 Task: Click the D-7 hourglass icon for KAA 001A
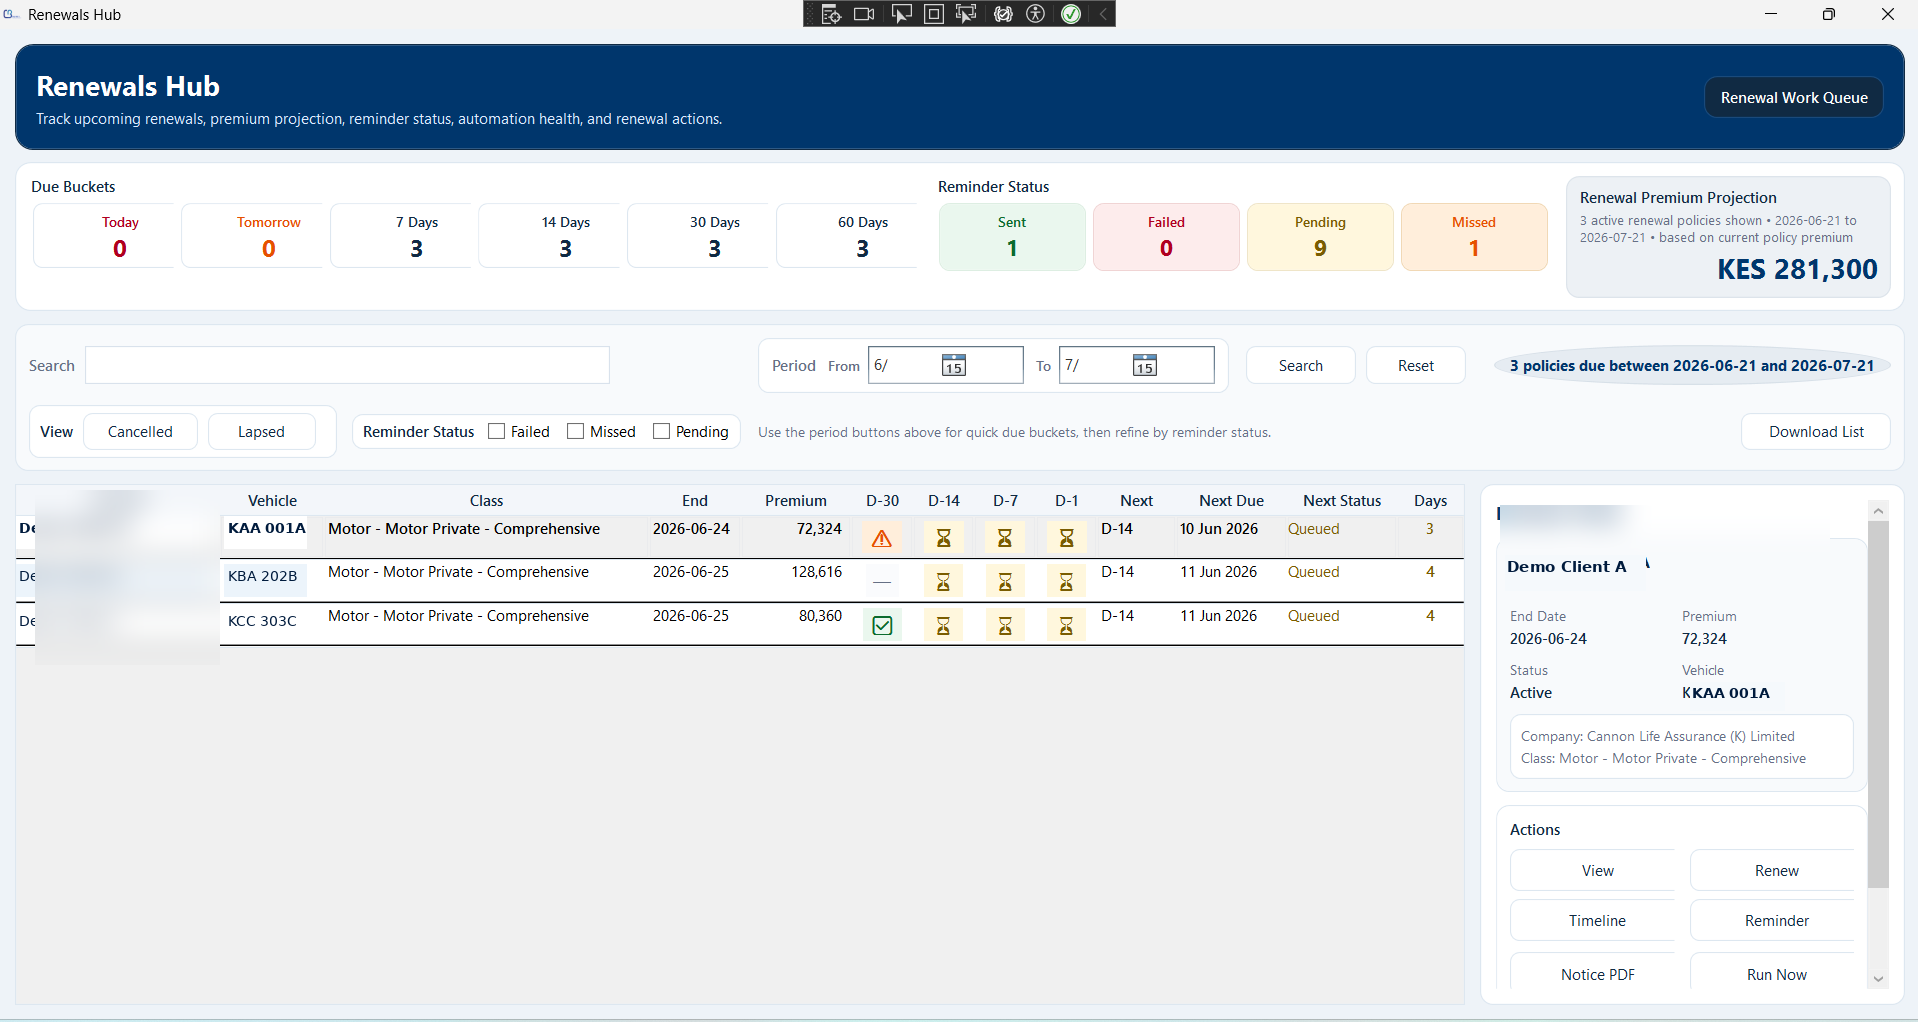[x=1005, y=539]
